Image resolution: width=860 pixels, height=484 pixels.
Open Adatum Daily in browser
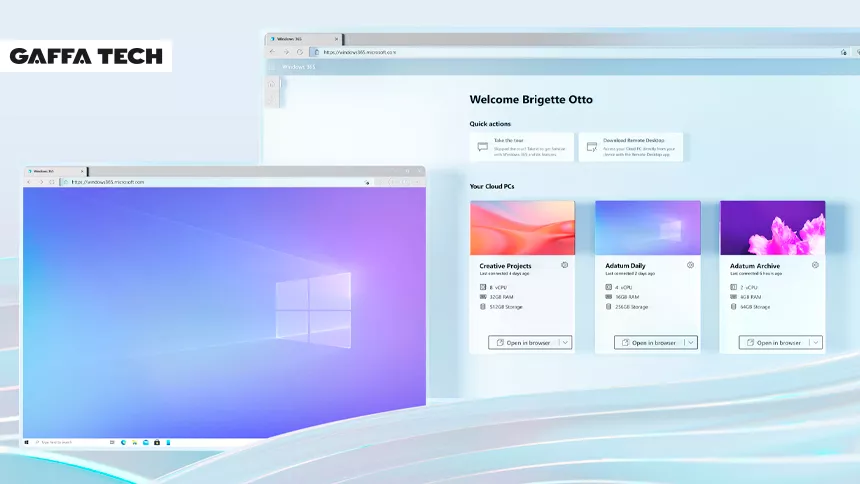point(649,342)
